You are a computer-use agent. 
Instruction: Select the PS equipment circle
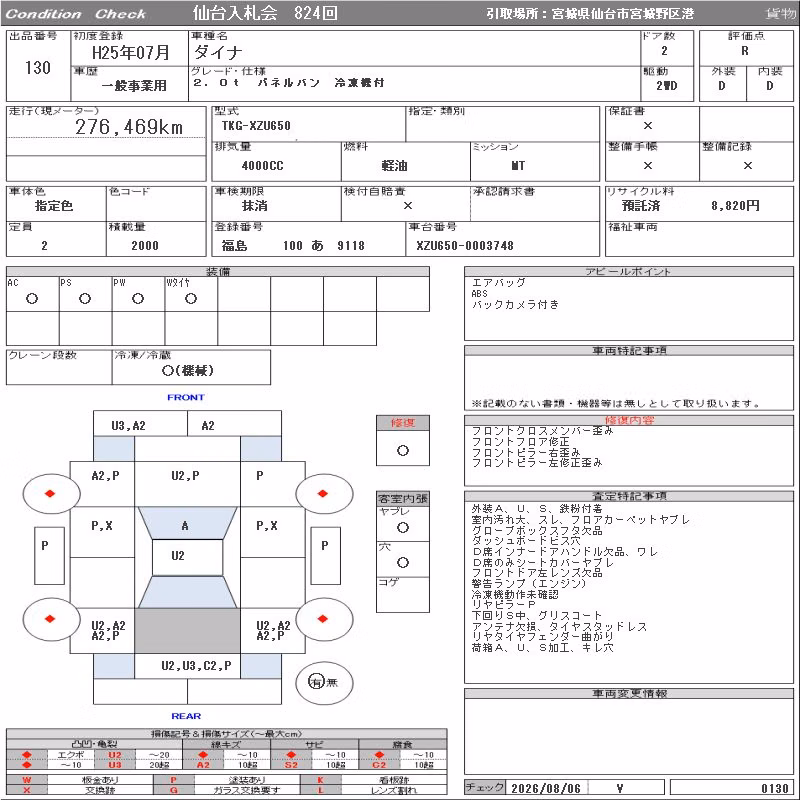85,299
